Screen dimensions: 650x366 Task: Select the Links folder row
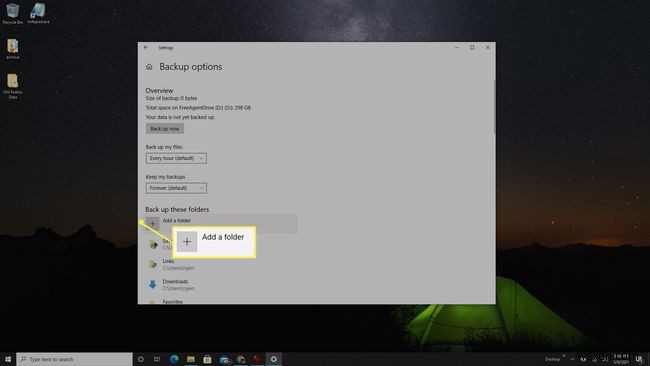point(221,264)
